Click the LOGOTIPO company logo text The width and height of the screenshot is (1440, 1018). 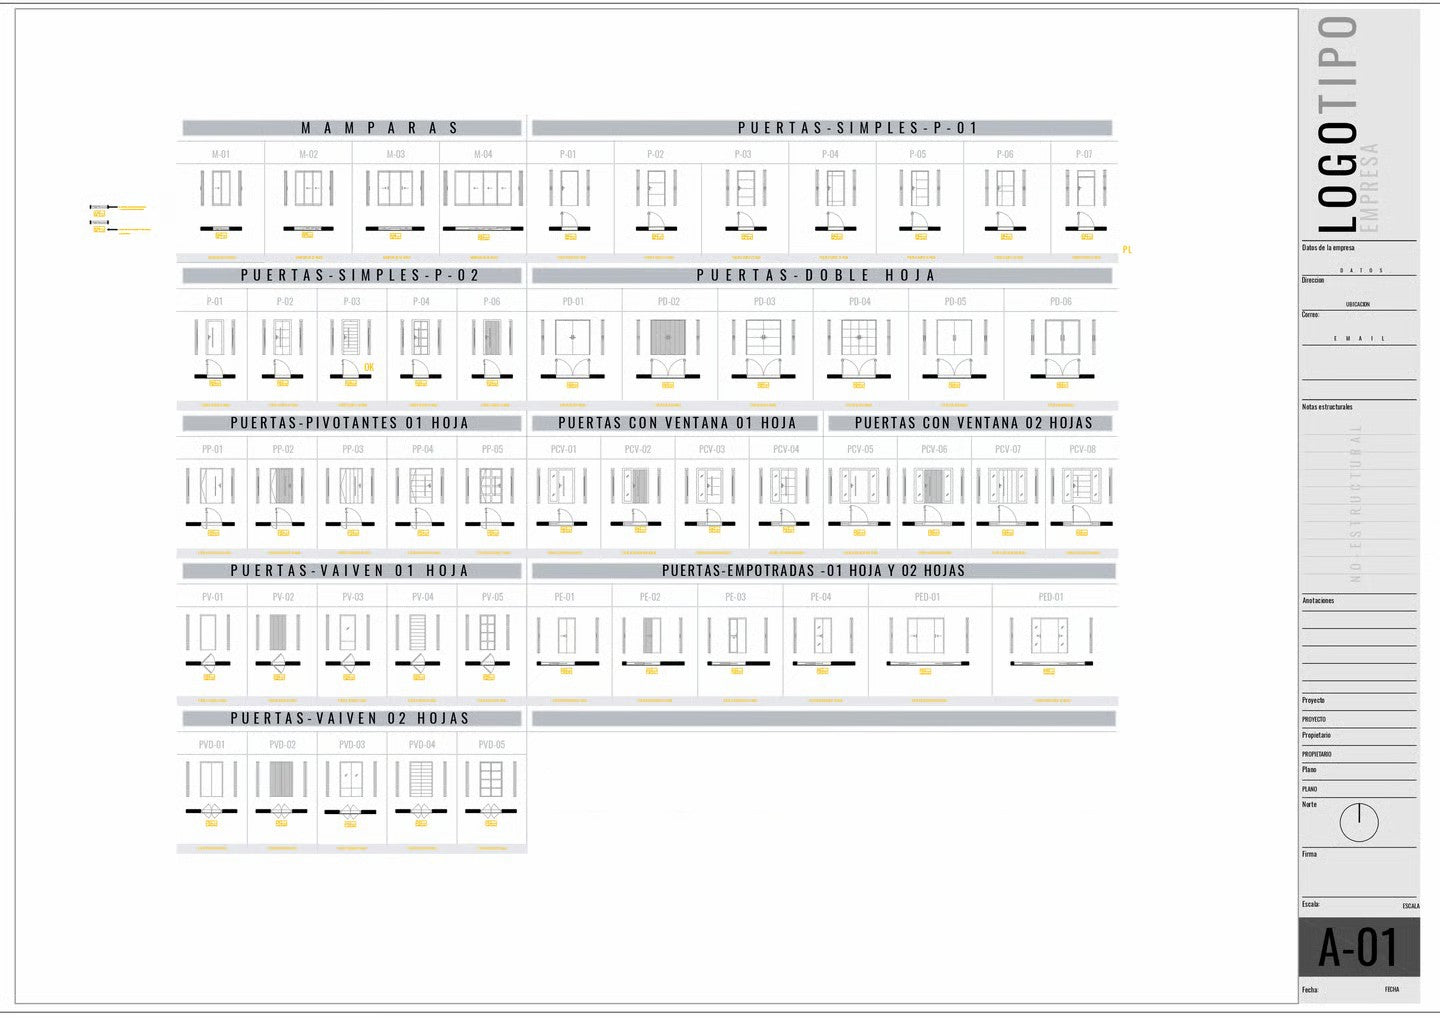coord(1338,120)
